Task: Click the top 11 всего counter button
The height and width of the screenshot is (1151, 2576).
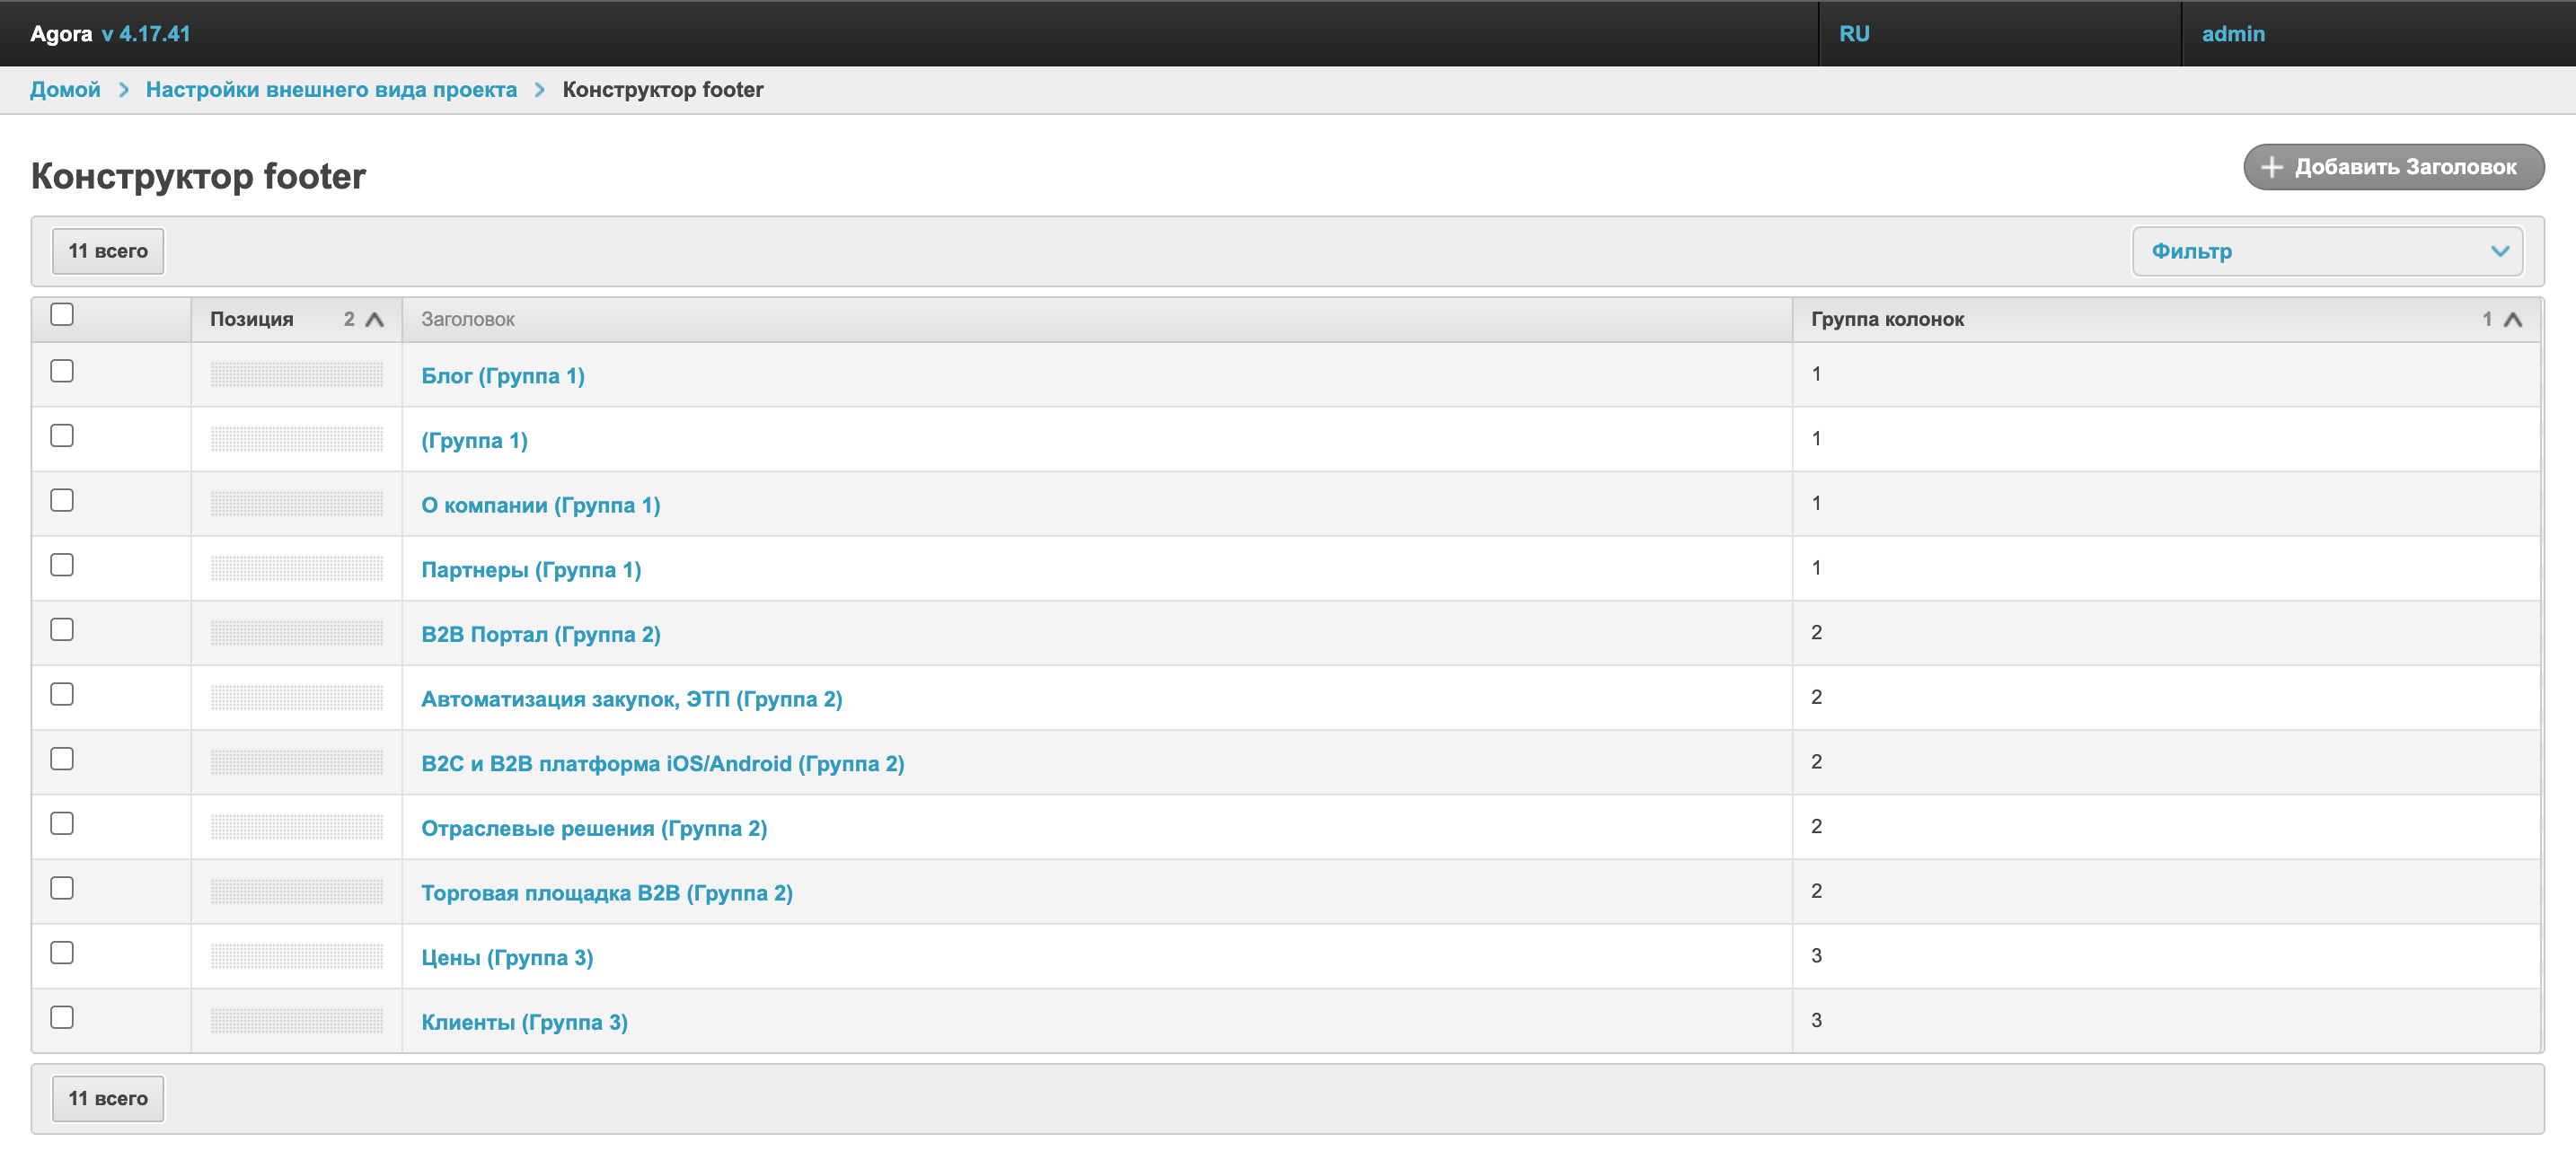Action: coord(108,251)
